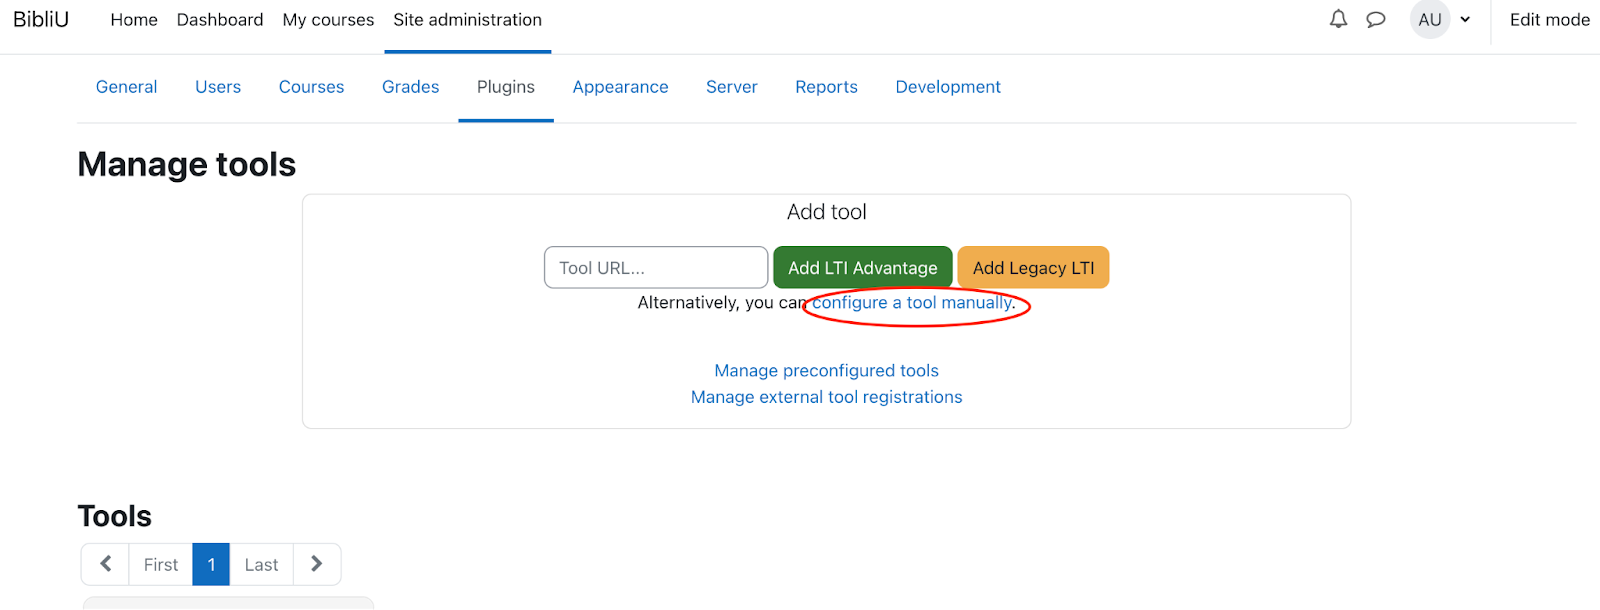
Task: Follow the configure a tool manually link
Action: click(913, 302)
